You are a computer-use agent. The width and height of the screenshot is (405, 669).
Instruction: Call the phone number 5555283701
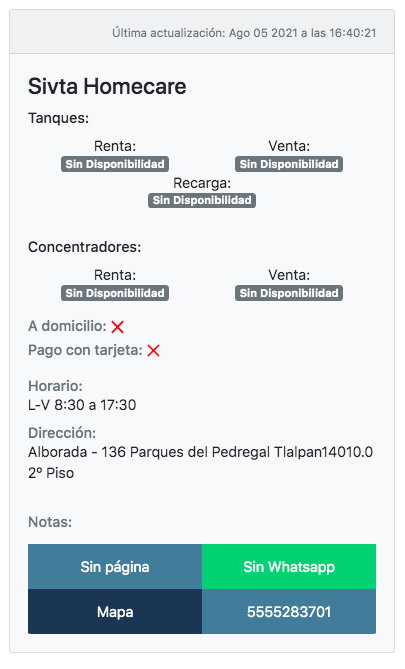coord(289,611)
